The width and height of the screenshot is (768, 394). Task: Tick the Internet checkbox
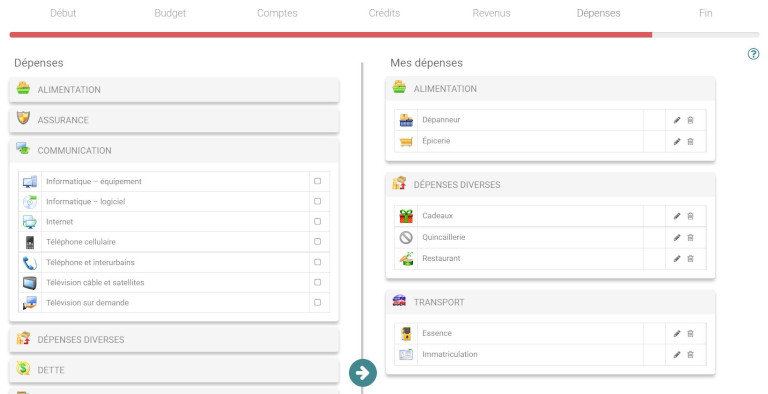pos(317,222)
